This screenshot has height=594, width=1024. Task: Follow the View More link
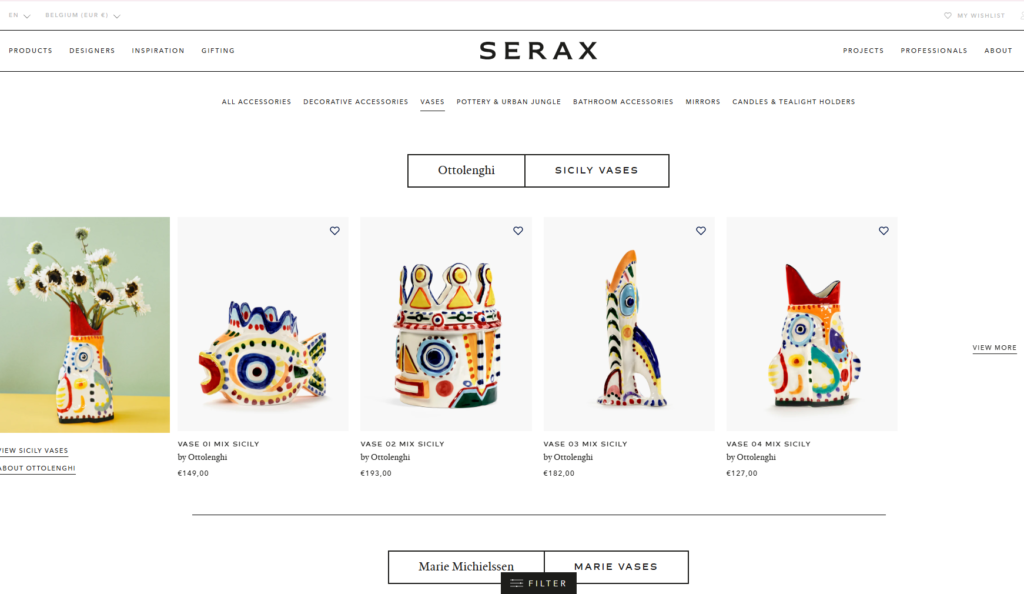[994, 348]
